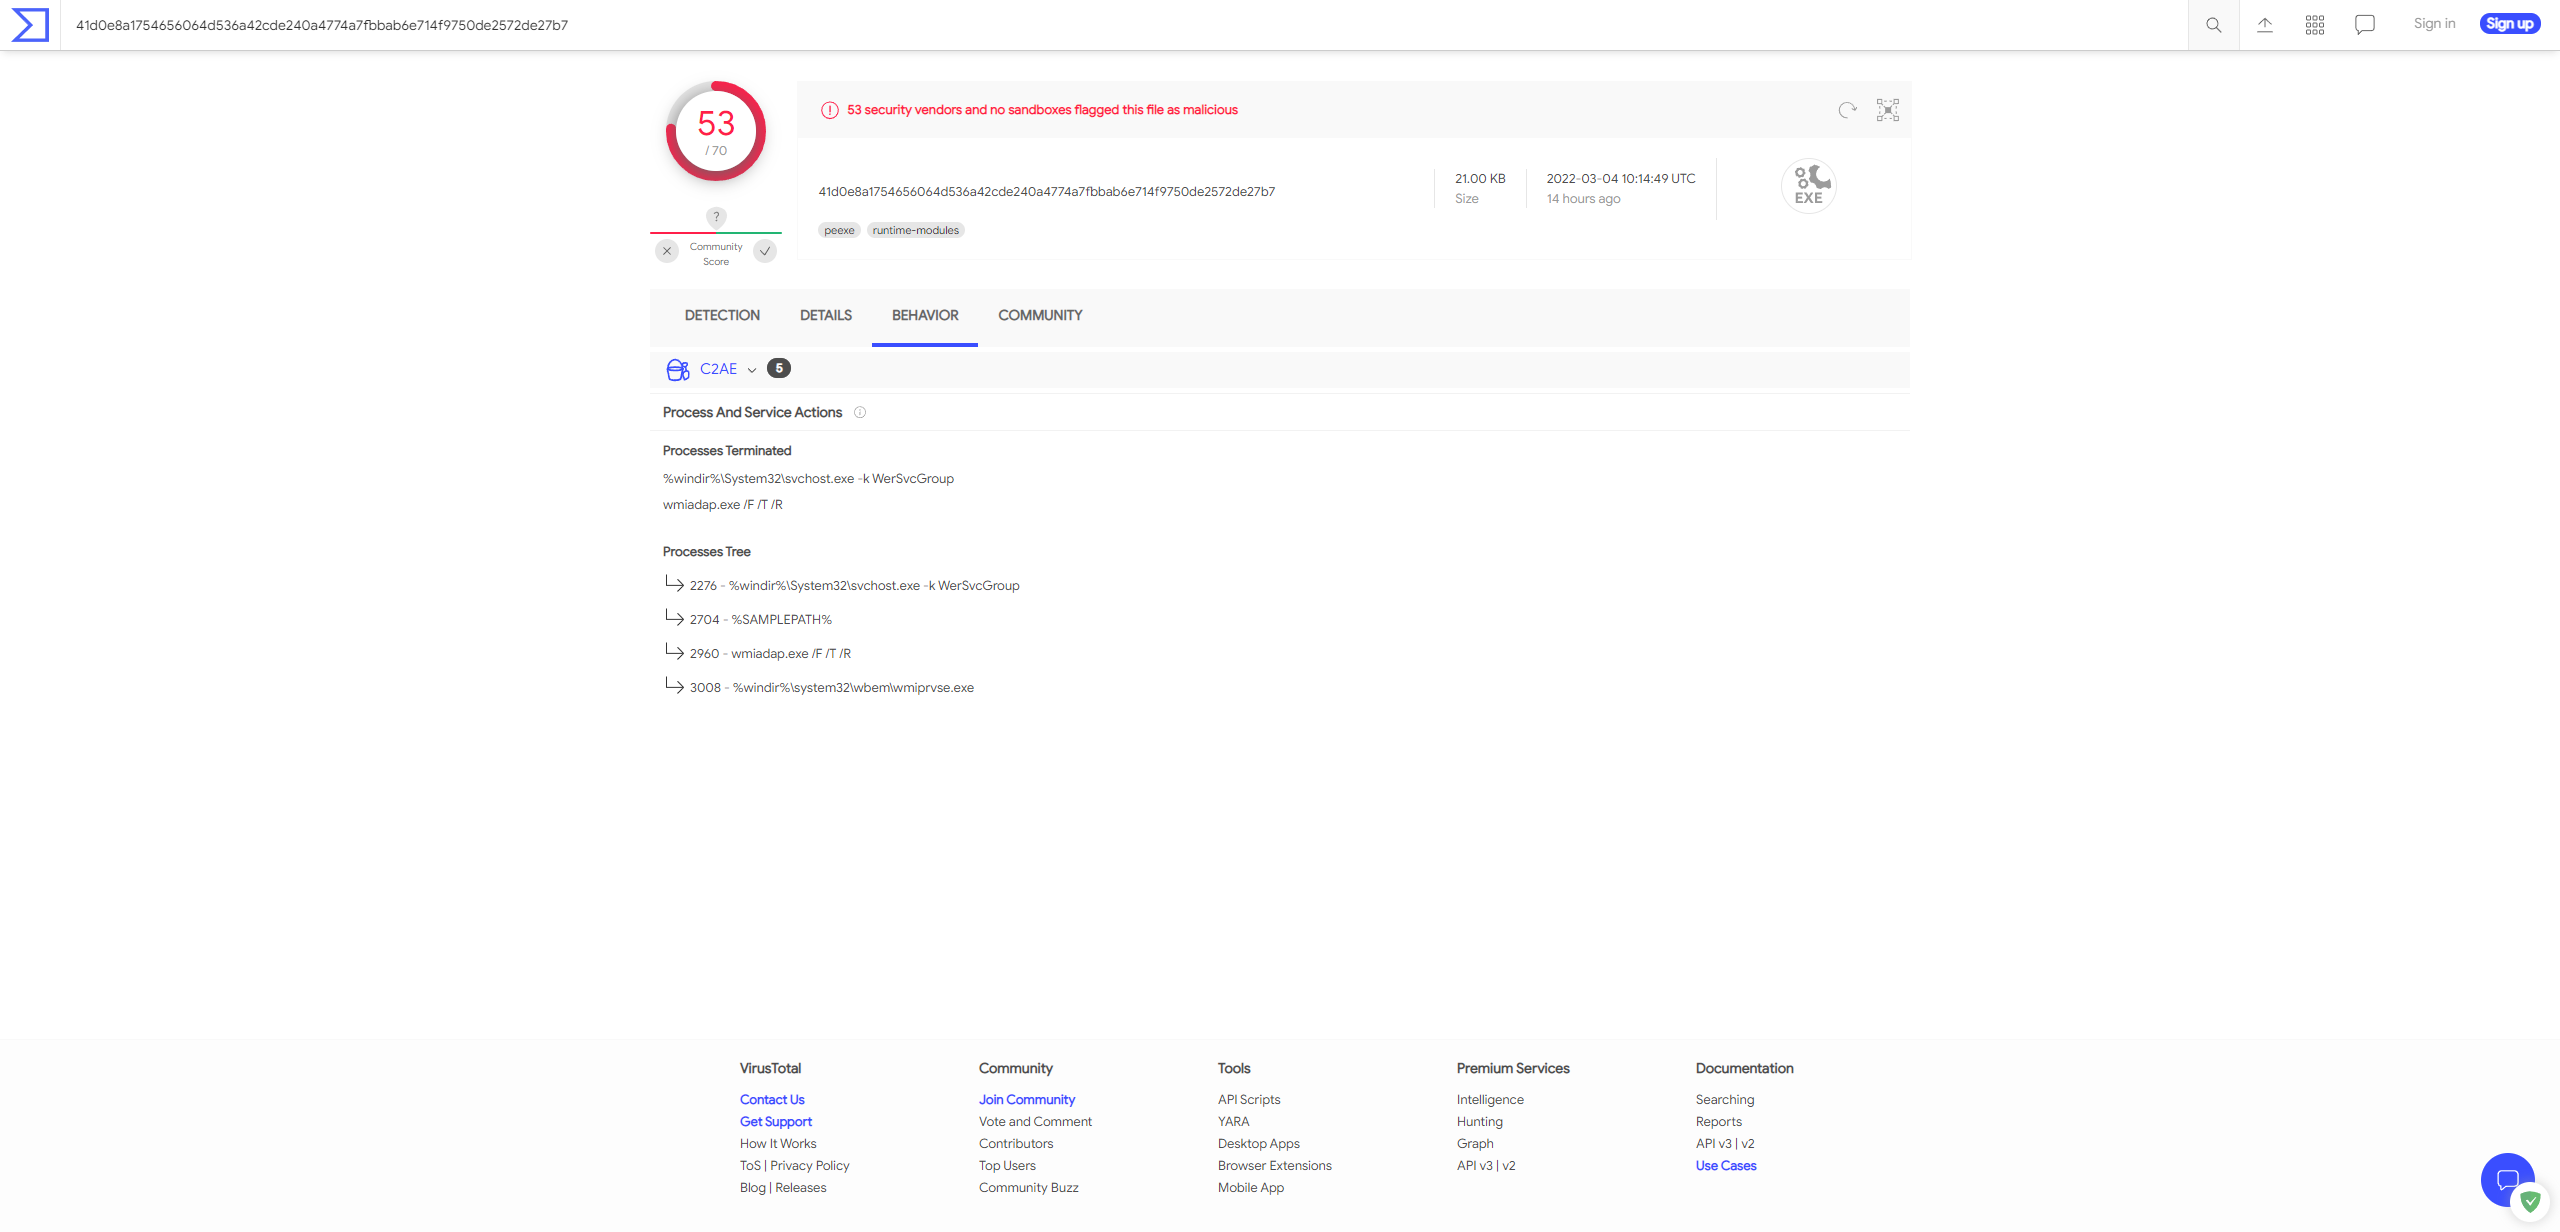This screenshot has height=1232, width=2560.
Task: Open the YARA tools link
Action: (1234, 1122)
